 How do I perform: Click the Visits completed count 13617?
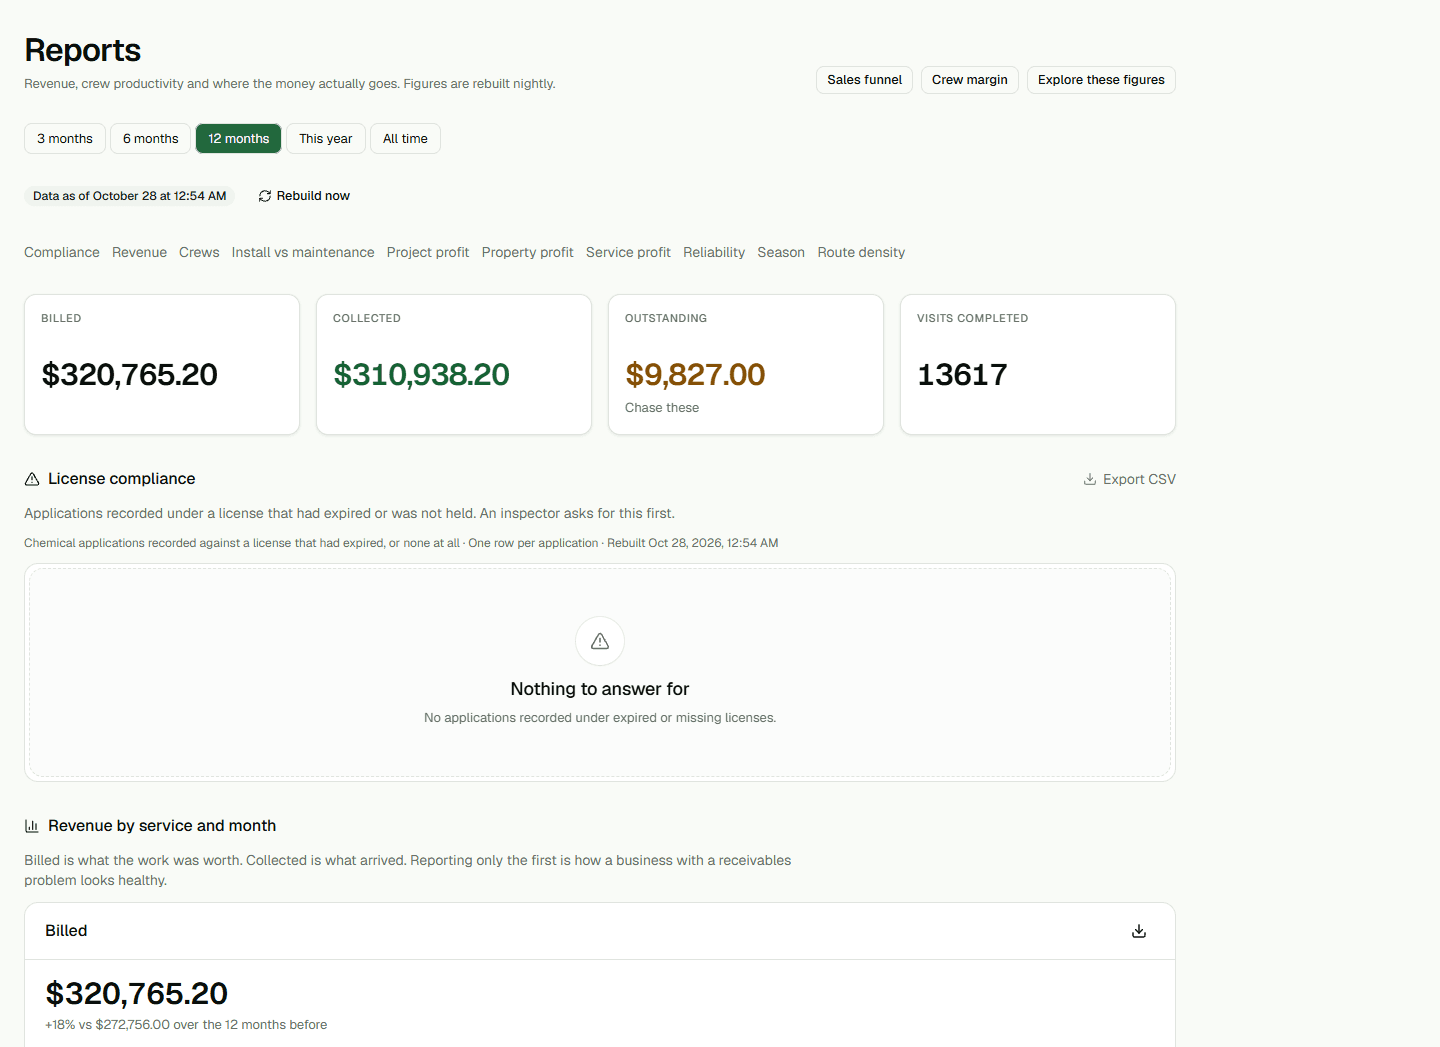962,375
